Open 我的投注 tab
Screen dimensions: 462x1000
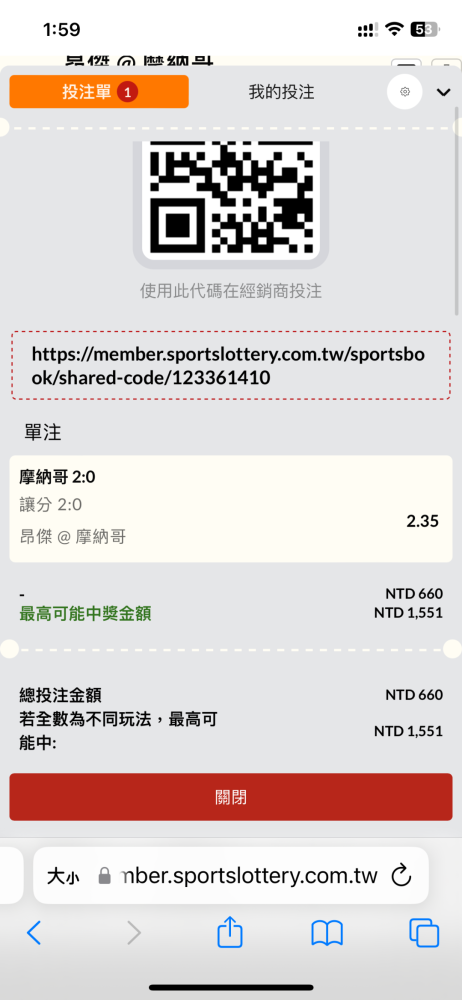pos(281,92)
